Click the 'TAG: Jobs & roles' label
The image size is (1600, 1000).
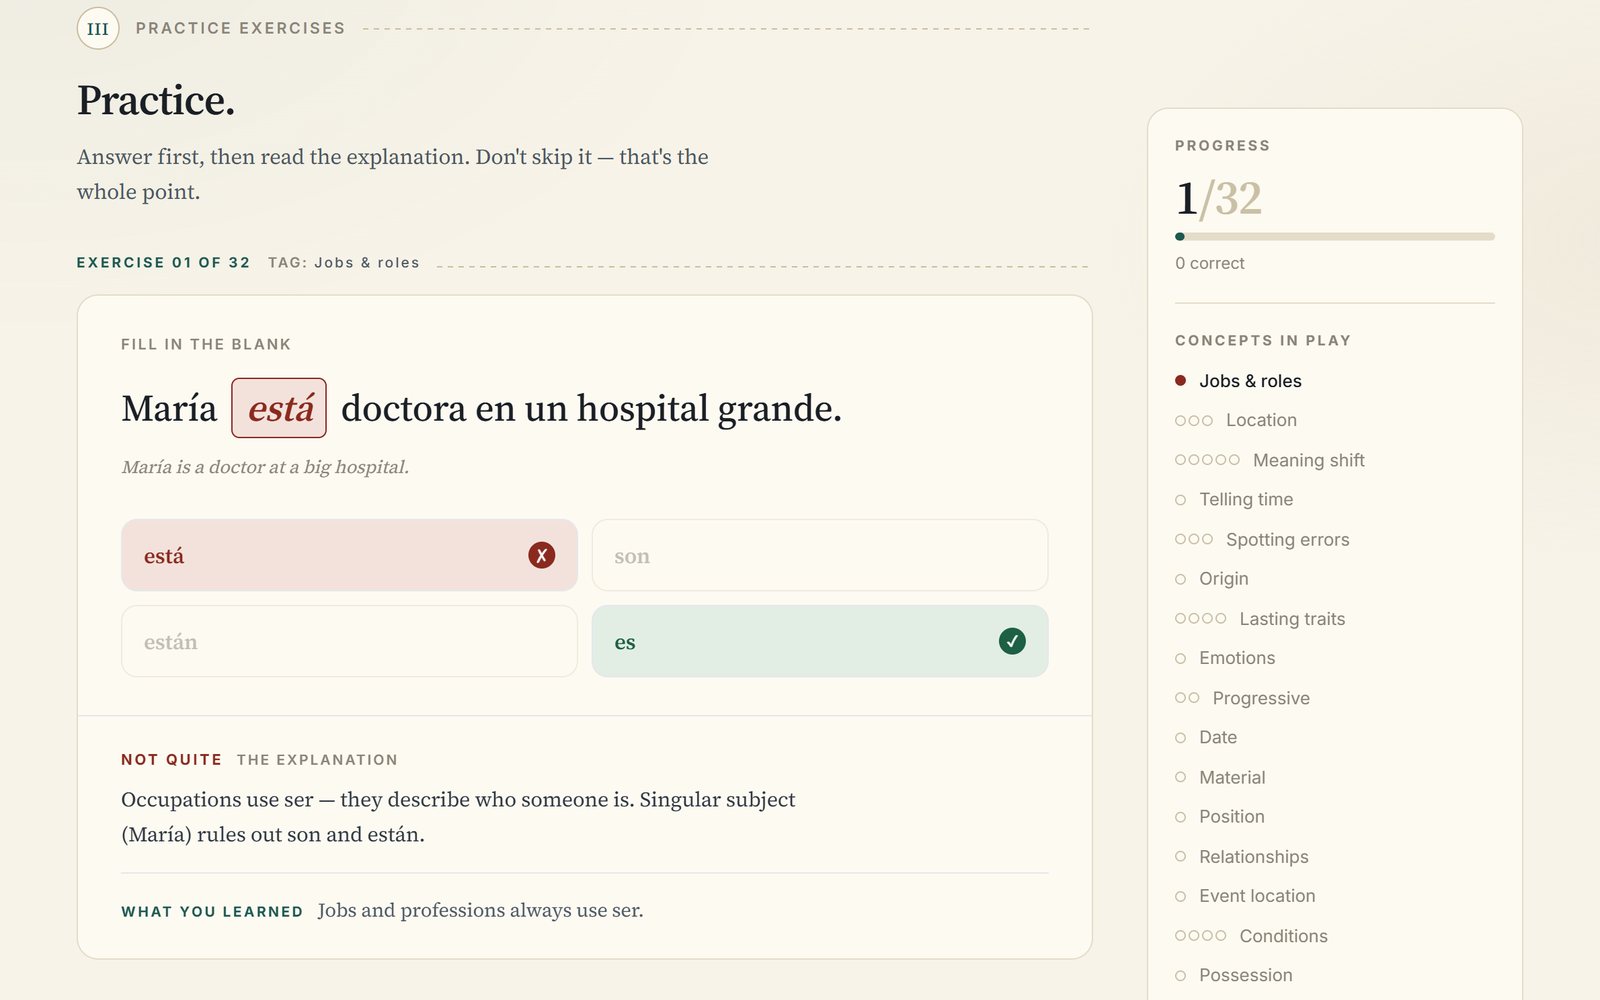[344, 263]
